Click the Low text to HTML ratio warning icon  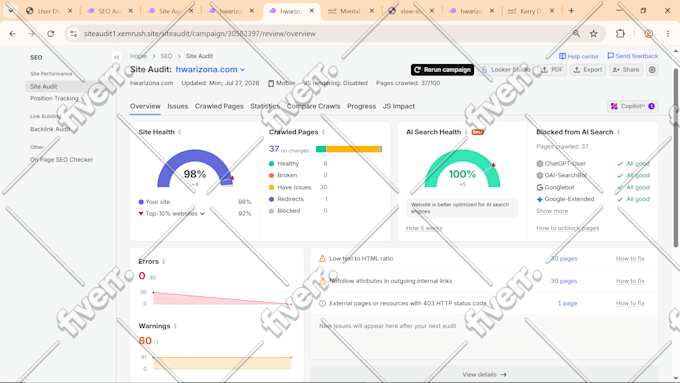tap(322, 259)
